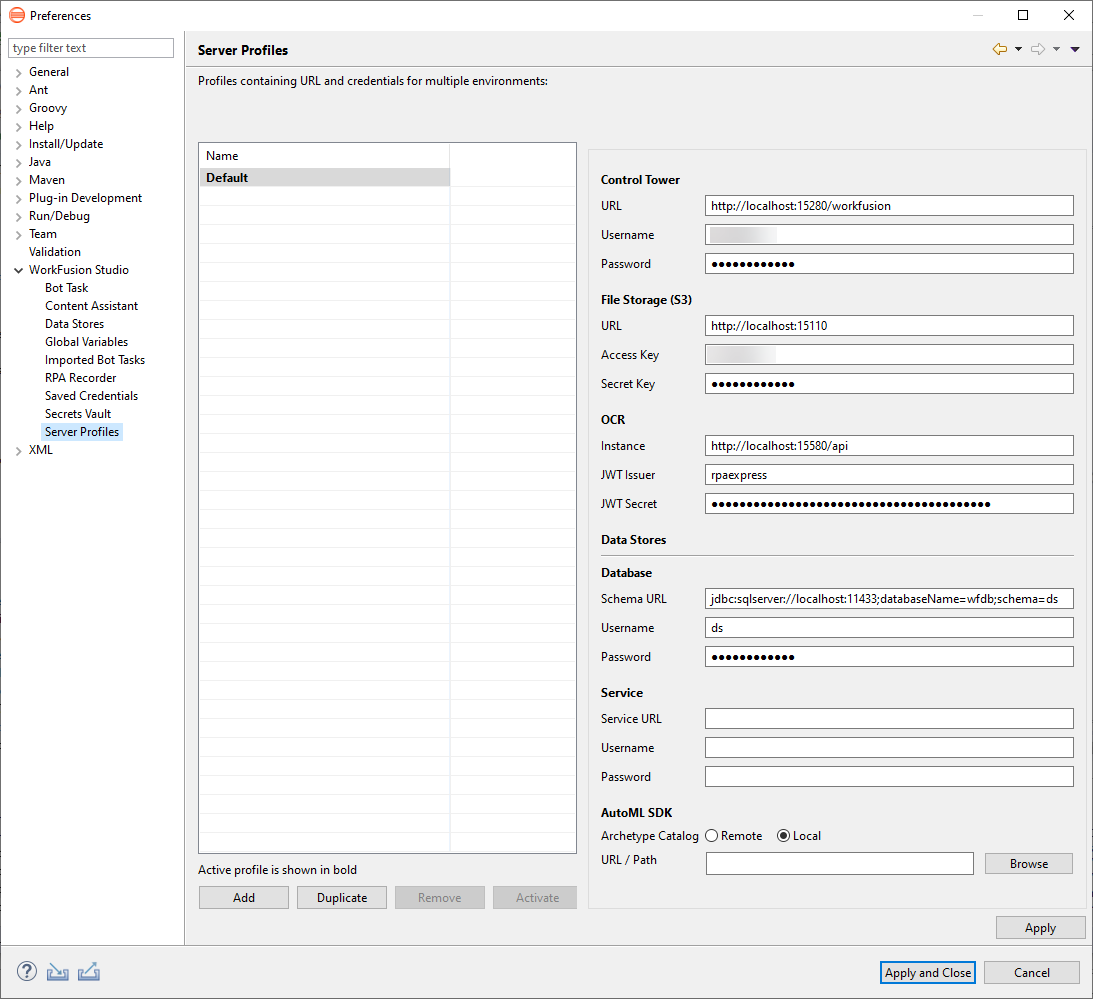Open Data Stores preferences page
Viewport: 1093px width, 999px height.
pyautogui.click(x=75, y=324)
